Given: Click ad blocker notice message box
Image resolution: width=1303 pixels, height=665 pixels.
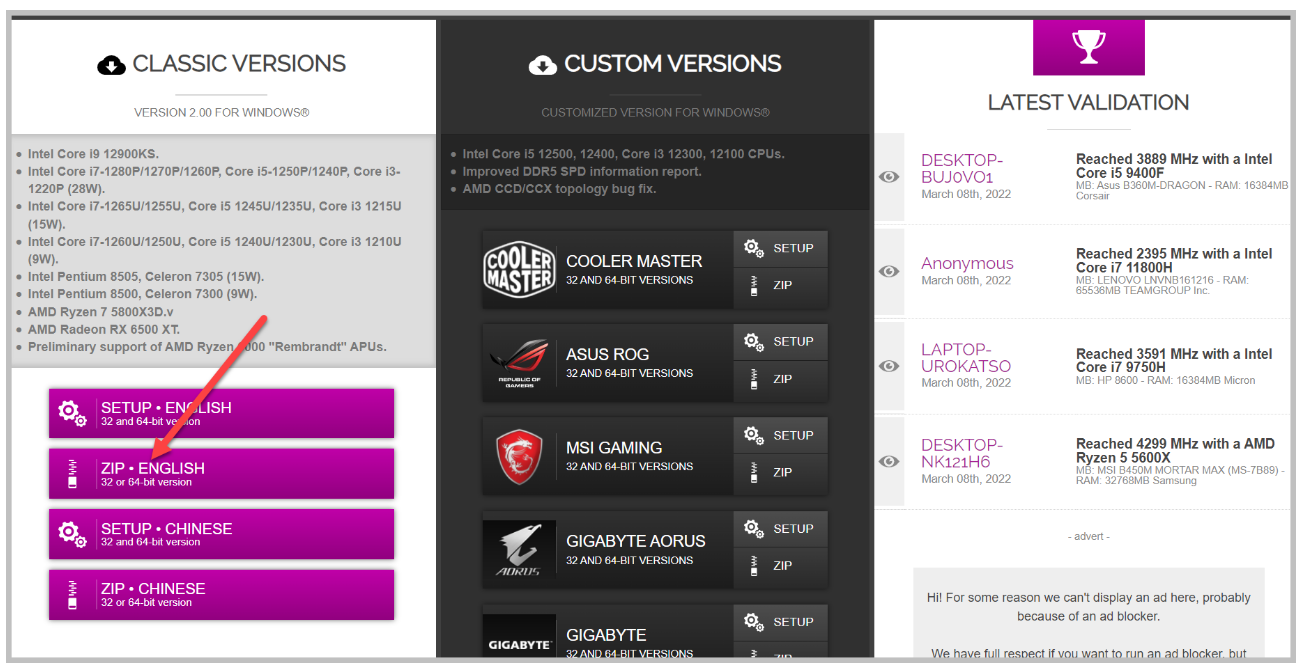Looking at the screenshot, I should point(1088,615).
